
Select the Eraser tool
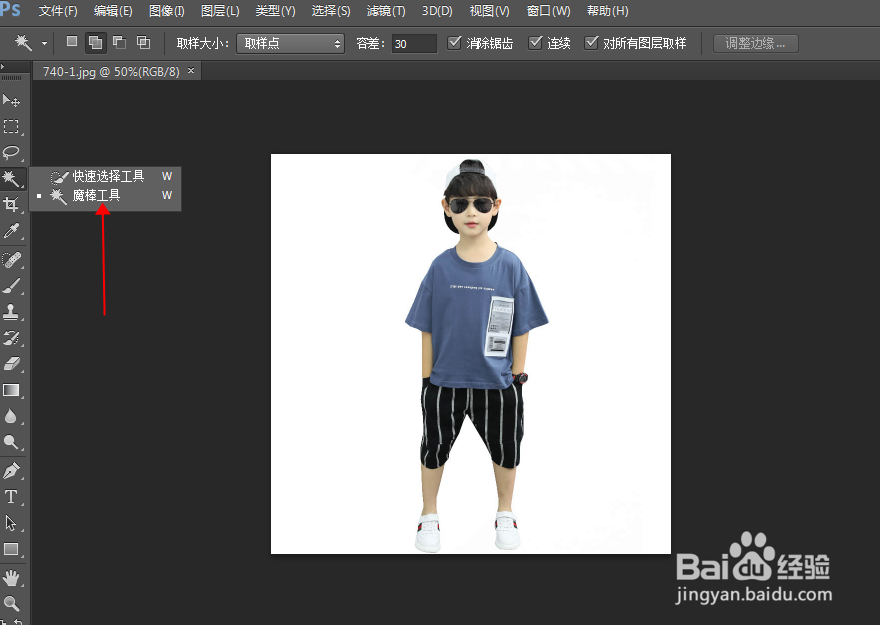point(11,364)
